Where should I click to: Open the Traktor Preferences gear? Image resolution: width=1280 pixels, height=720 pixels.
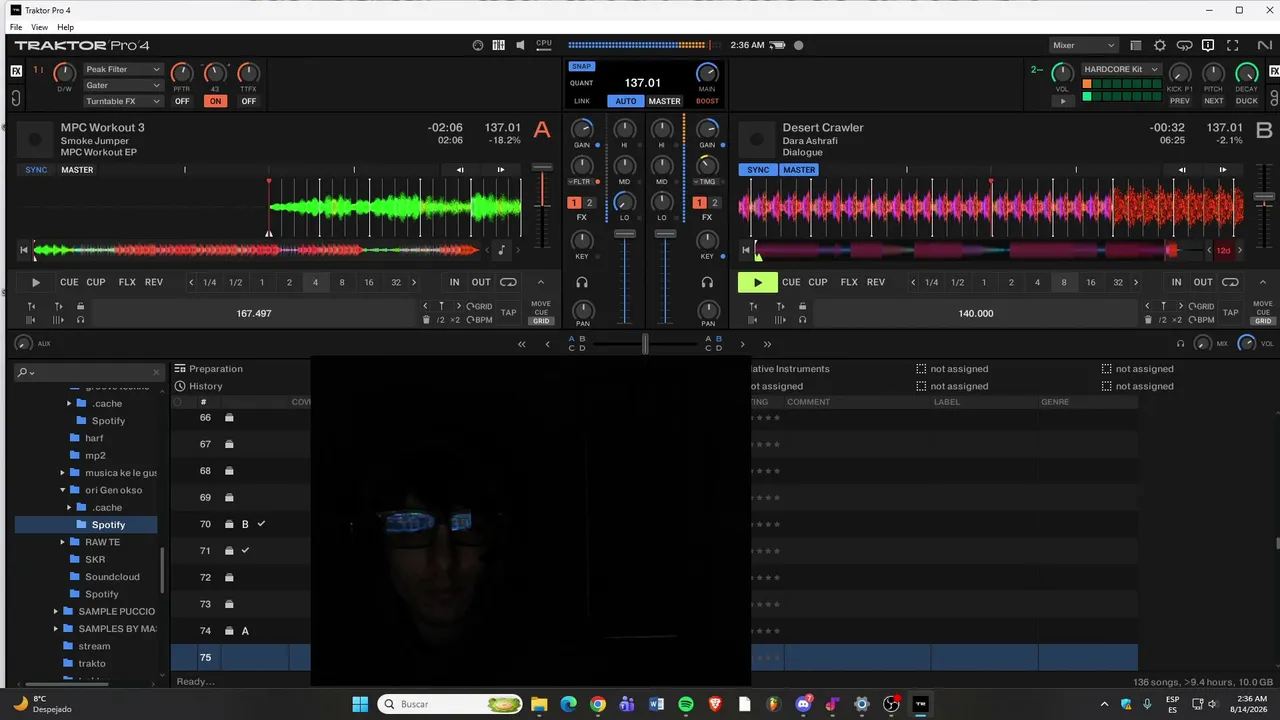pos(1160,45)
